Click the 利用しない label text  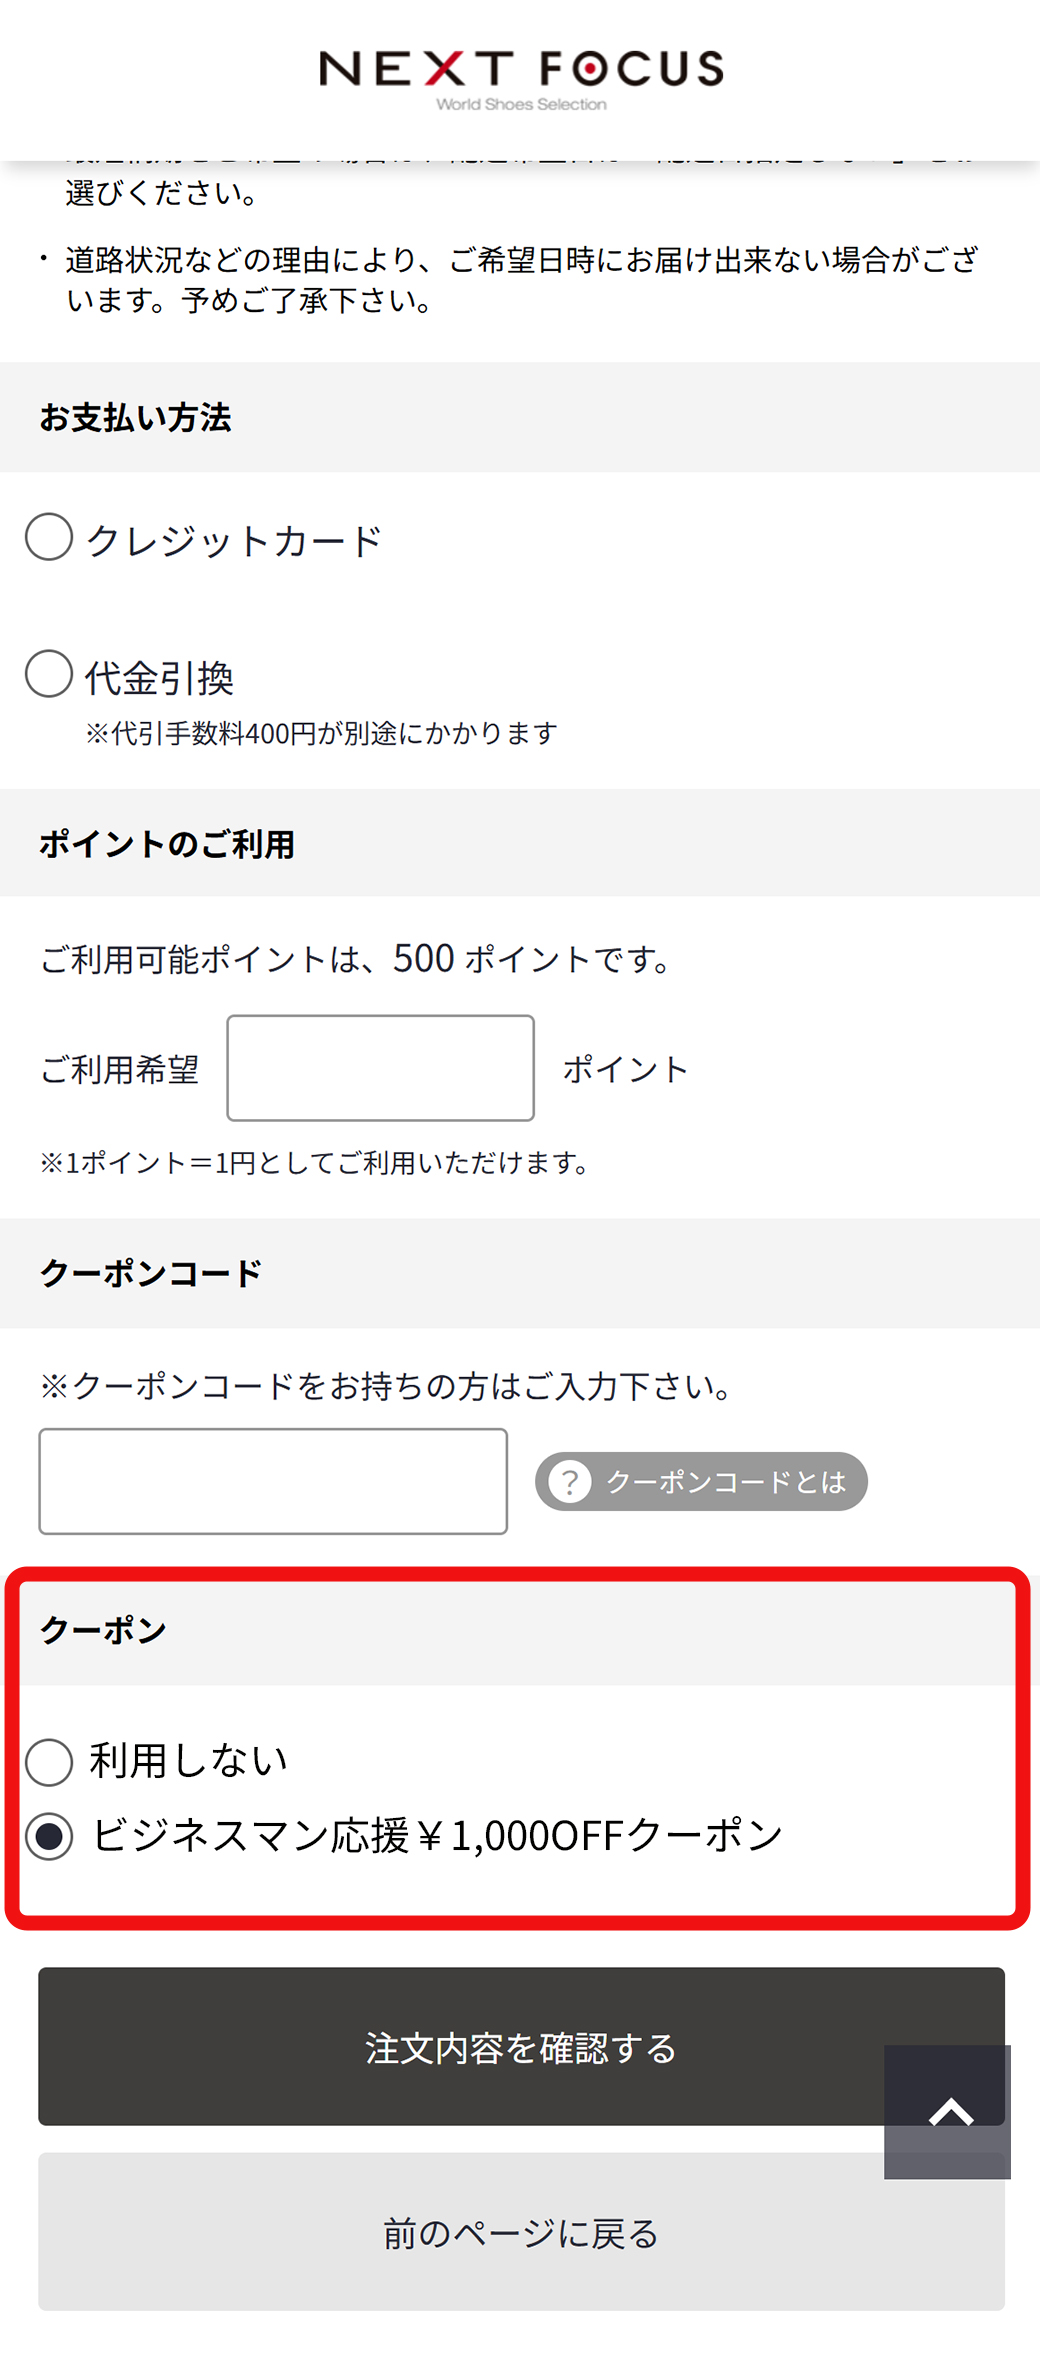(x=188, y=1761)
